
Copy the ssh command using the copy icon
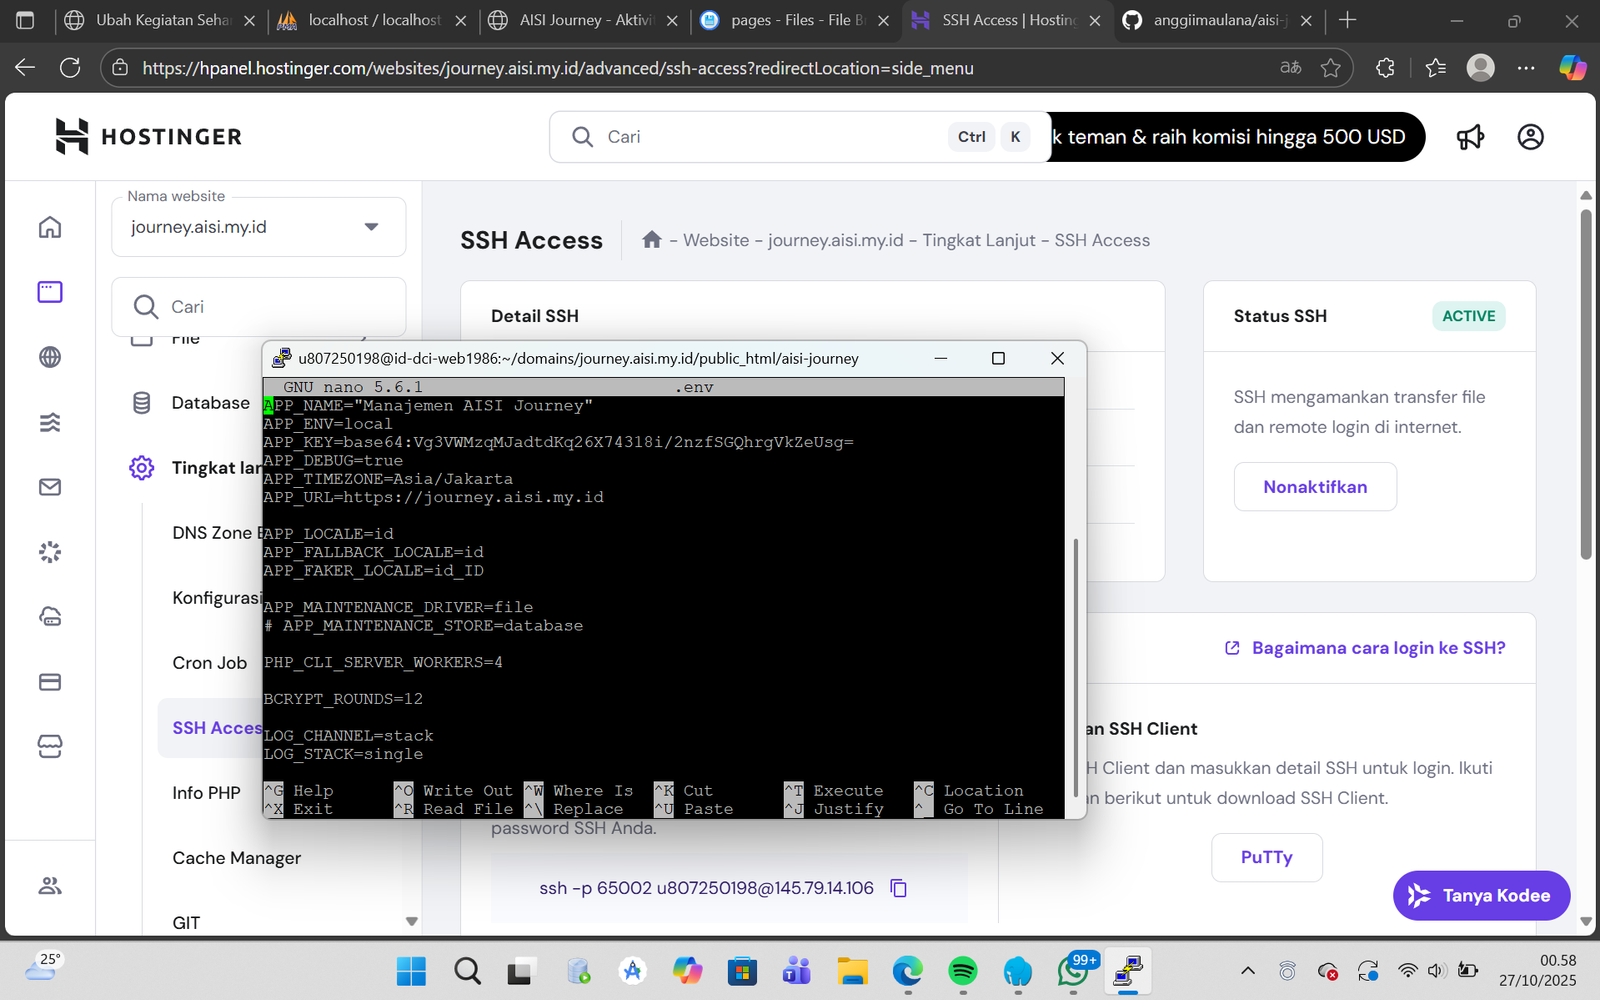coord(898,888)
